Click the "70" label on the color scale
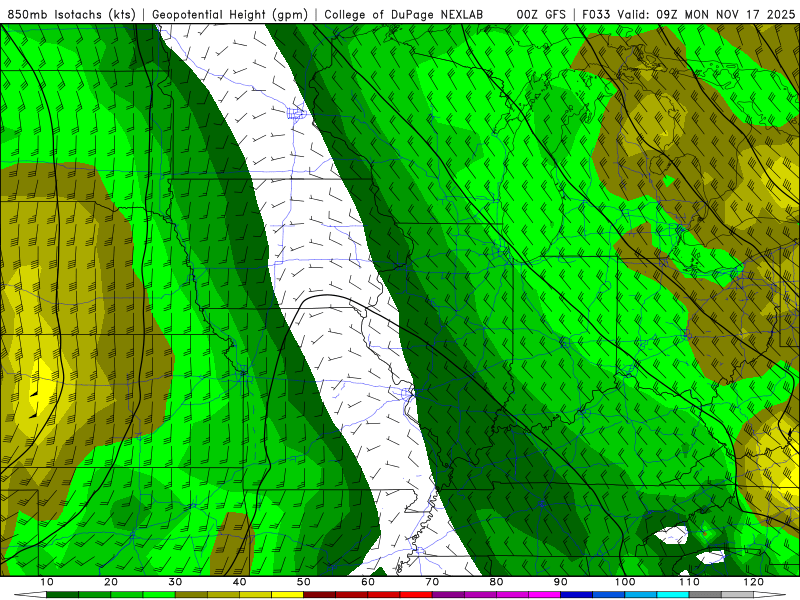The height and width of the screenshot is (600, 800). click(432, 582)
